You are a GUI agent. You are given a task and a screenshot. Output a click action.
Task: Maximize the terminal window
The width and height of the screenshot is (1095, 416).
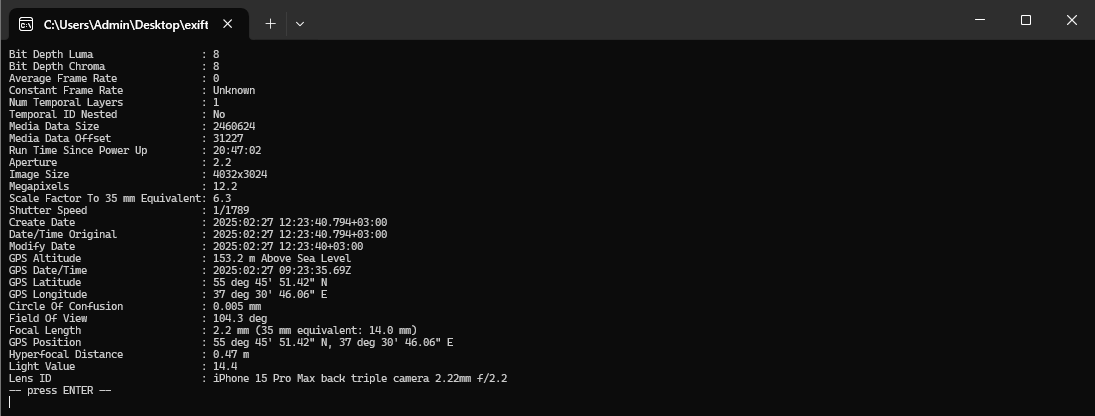pos(1025,20)
